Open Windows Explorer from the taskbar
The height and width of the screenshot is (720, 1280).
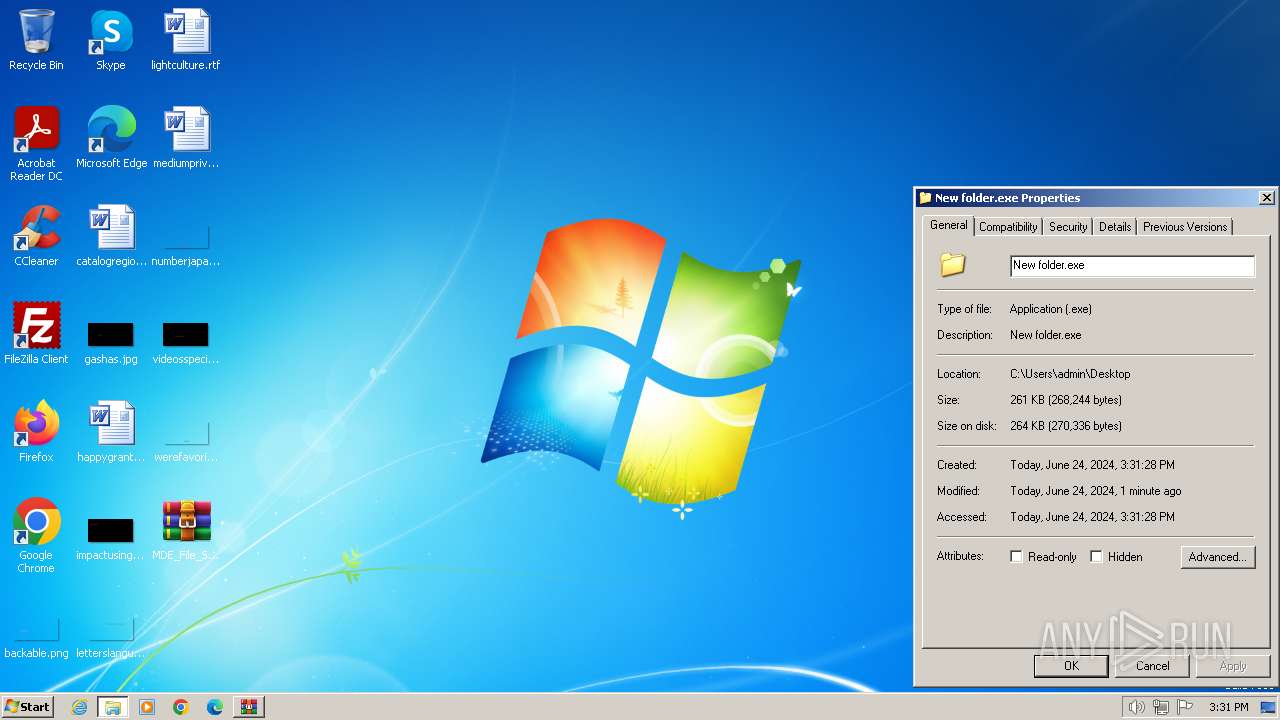[112, 707]
